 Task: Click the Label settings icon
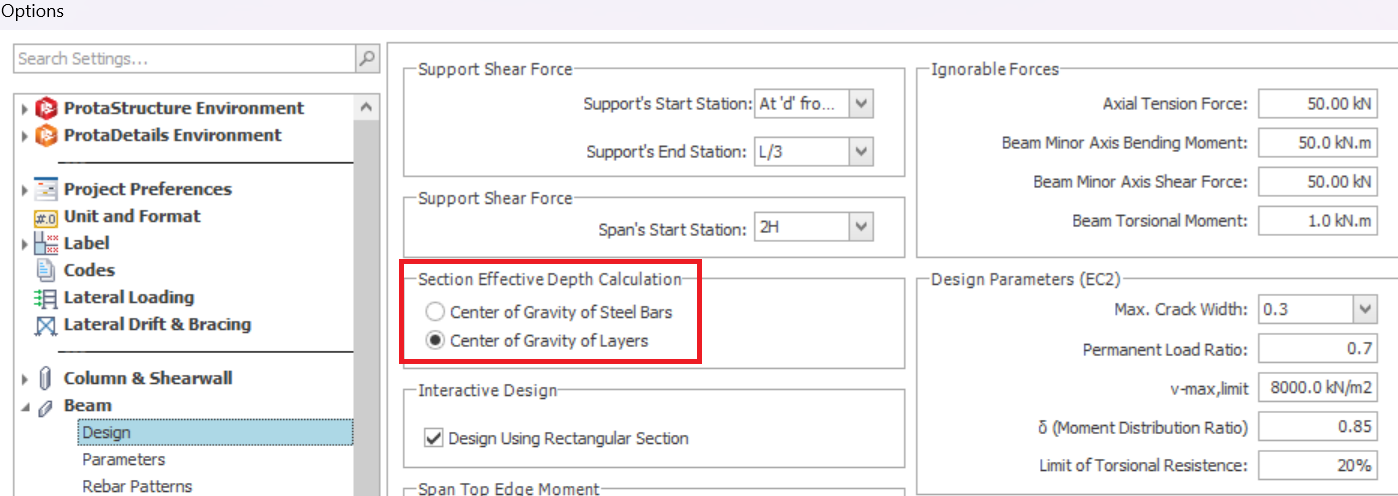coord(46,244)
